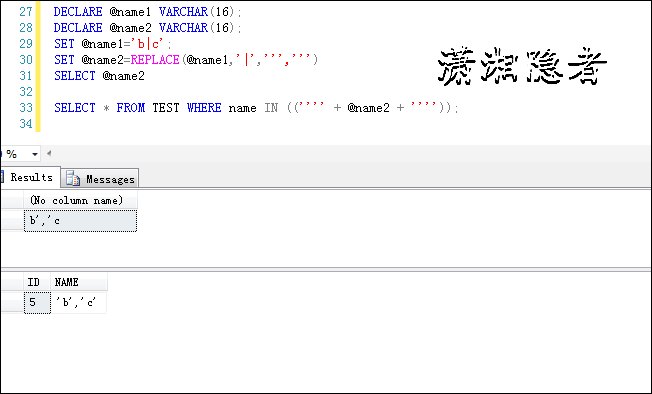Screen dimensions: 652x394
Task: Click the b','c result cell
Action: [x=80, y=221]
